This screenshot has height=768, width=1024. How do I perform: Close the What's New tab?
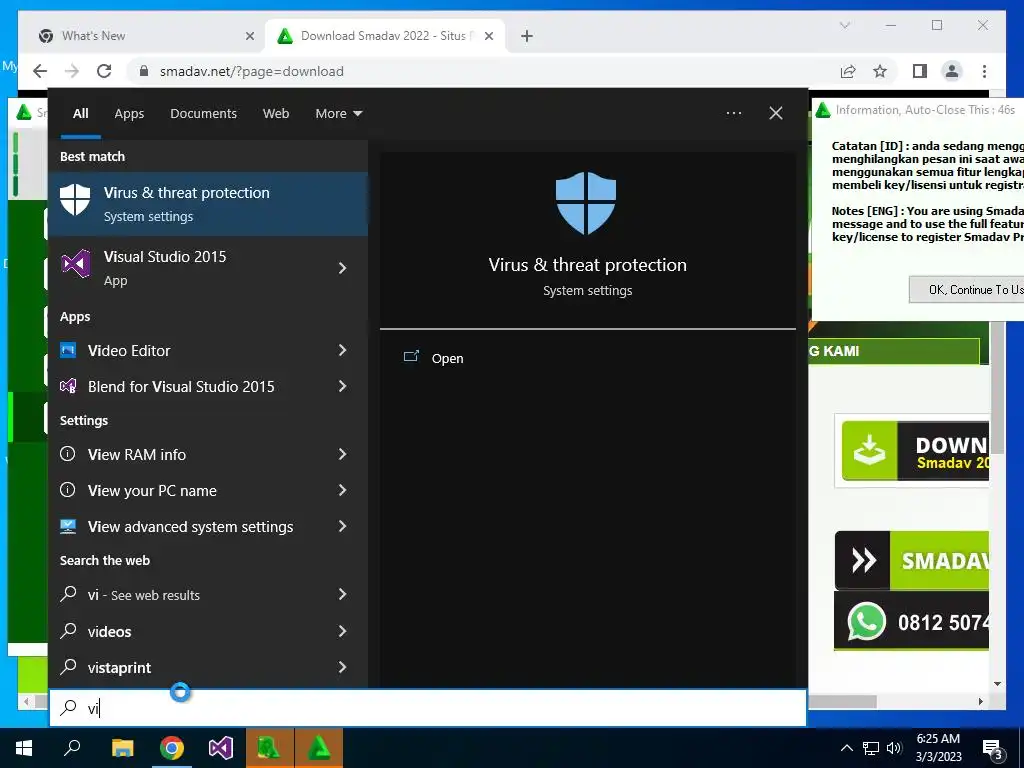click(x=249, y=37)
